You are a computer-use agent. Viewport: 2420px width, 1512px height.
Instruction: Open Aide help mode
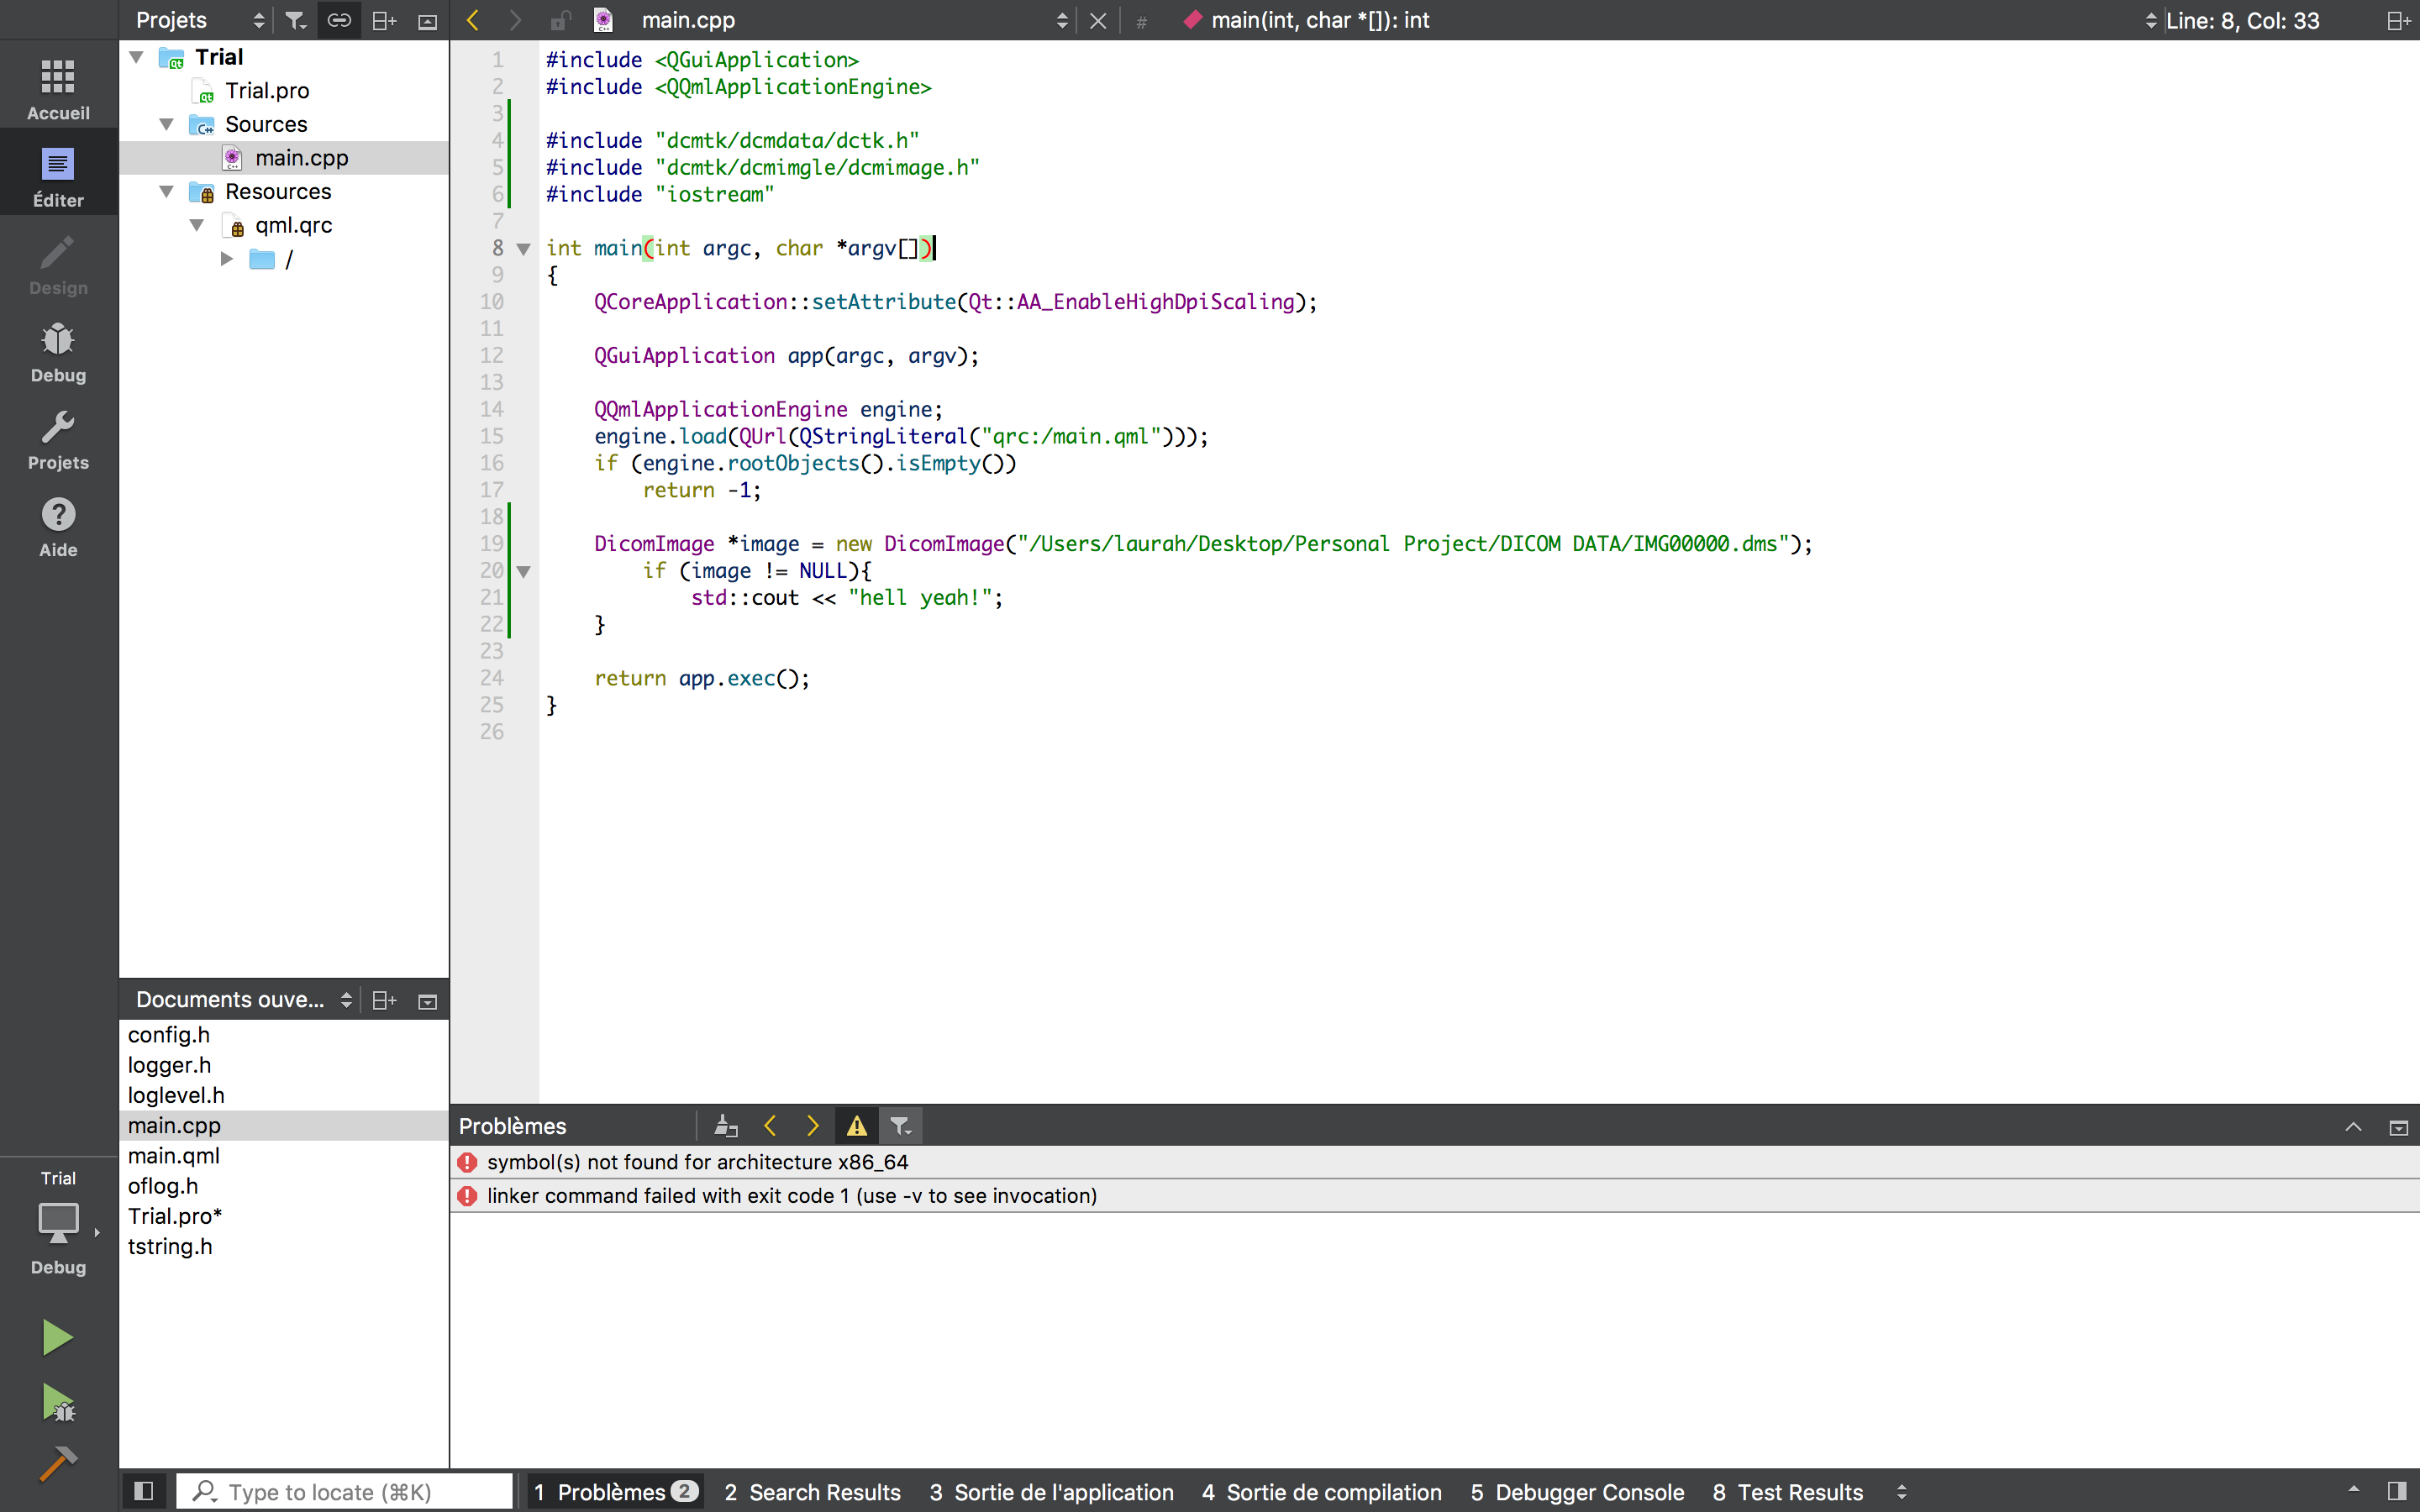(58, 527)
